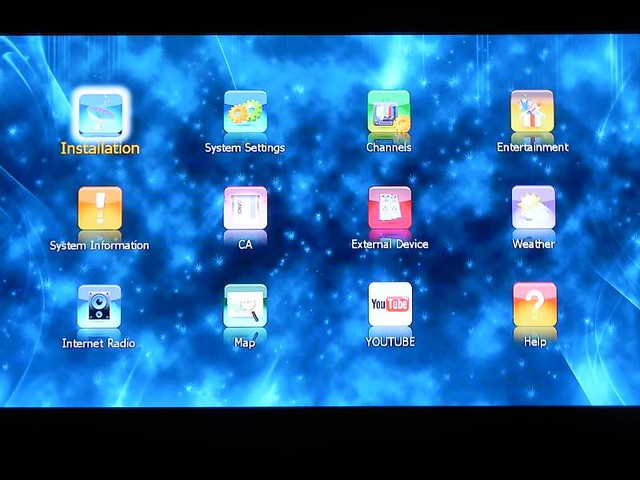Click the Channels label text

tap(389, 147)
